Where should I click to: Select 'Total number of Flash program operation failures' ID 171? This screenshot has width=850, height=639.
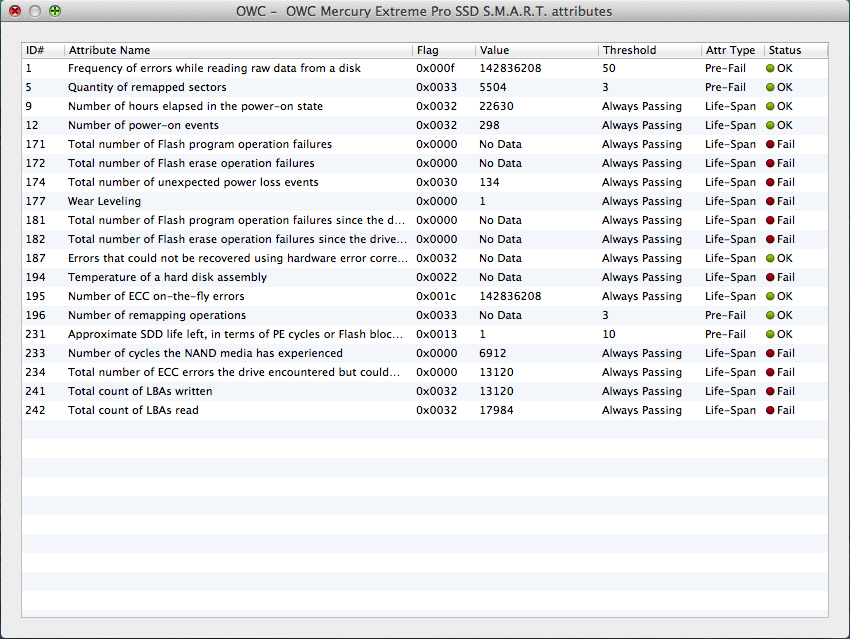[425, 144]
